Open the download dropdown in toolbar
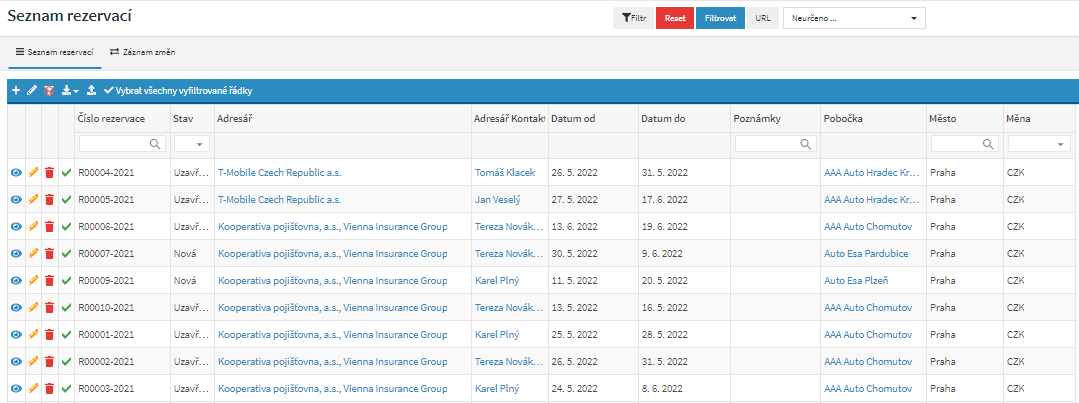This screenshot has height=403, width=1079. [x=70, y=91]
